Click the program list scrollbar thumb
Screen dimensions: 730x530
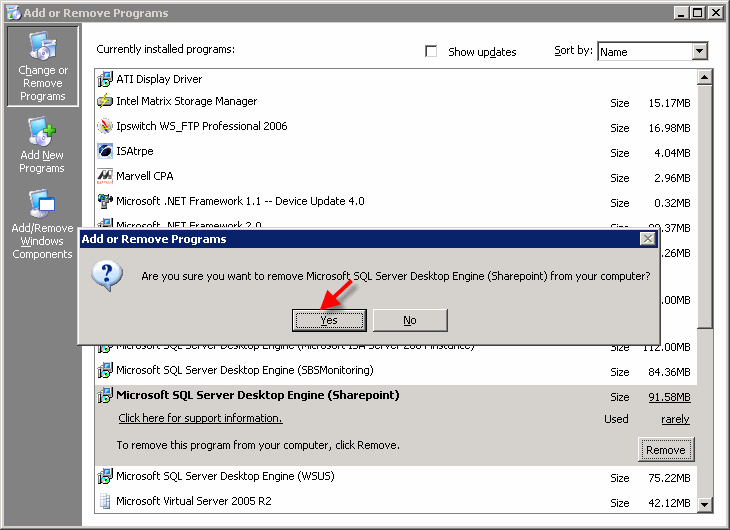[x=704, y=206]
